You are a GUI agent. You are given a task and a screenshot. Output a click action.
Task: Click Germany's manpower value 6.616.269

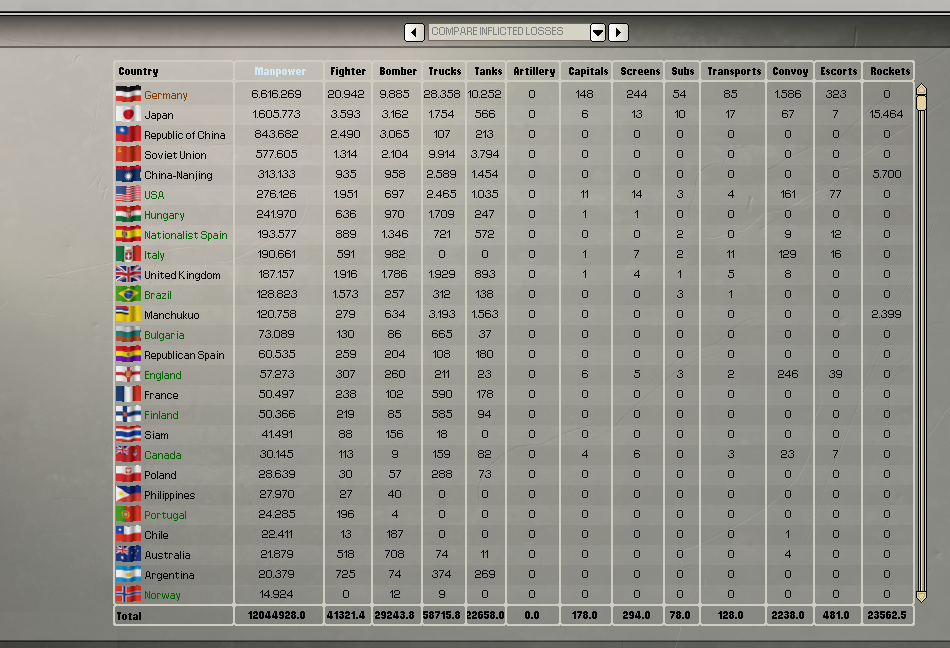276,94
